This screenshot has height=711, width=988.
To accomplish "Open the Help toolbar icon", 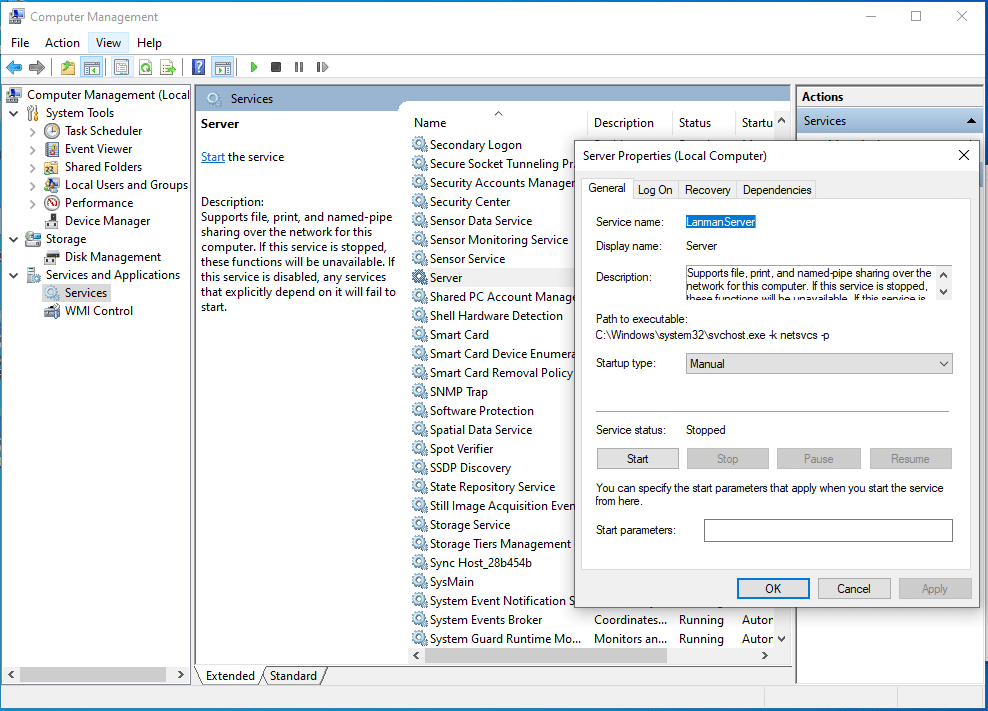I will [x=198, y=67].
